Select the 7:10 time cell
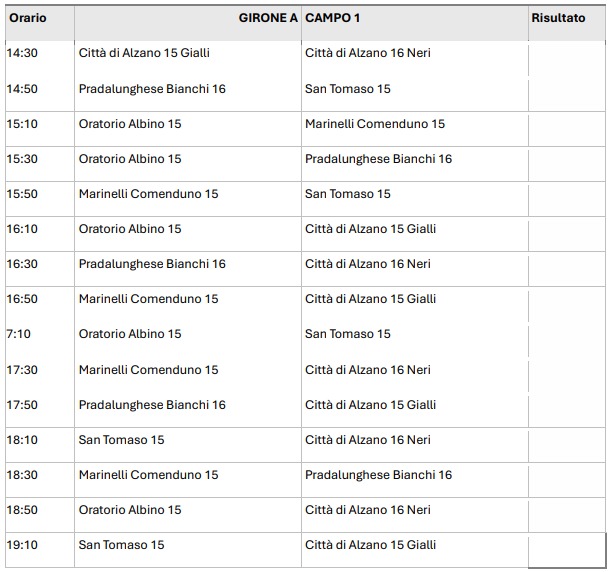Screen dimensions: 610x572 click(x=19, y=334)
